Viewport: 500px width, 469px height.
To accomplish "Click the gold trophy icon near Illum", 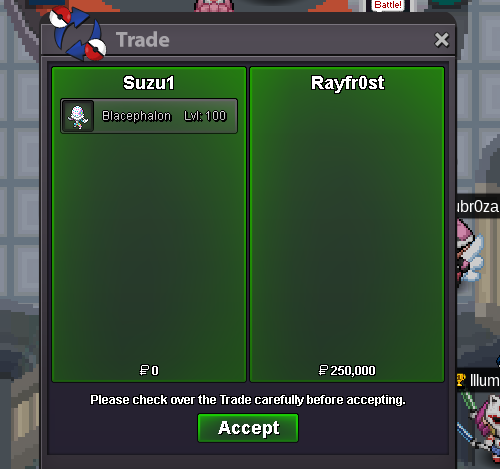I will tap(461, 380).
